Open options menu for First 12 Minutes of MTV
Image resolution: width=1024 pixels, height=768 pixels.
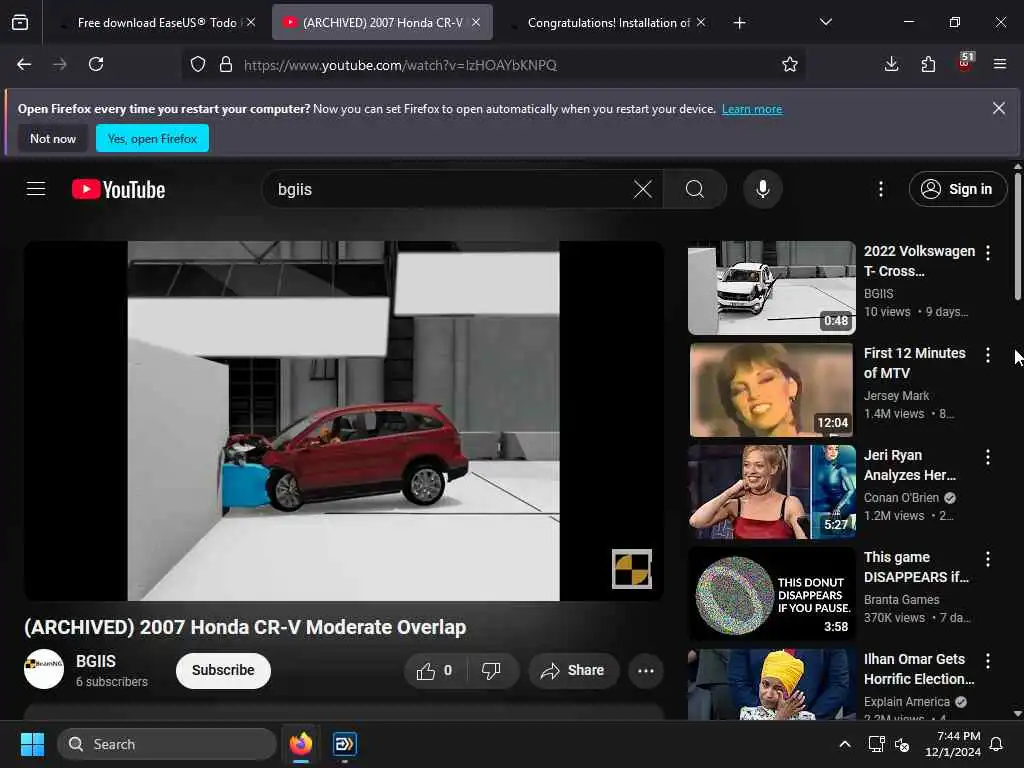point(987,355)
